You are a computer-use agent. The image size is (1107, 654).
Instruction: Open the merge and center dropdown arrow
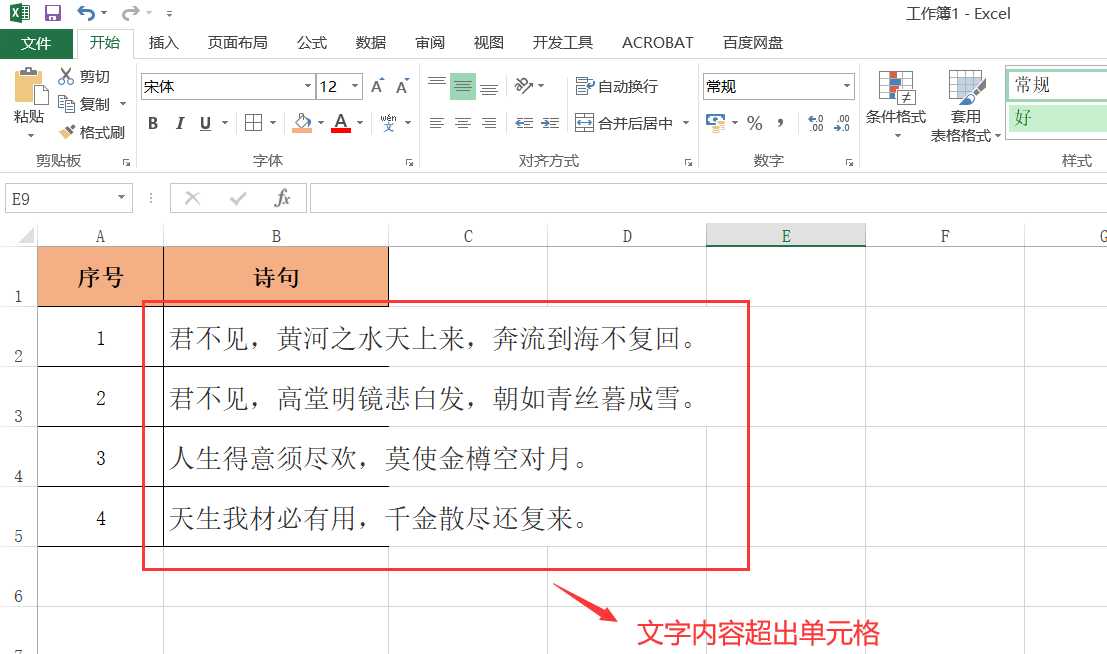pyautogui.click(x=686, y=123)
